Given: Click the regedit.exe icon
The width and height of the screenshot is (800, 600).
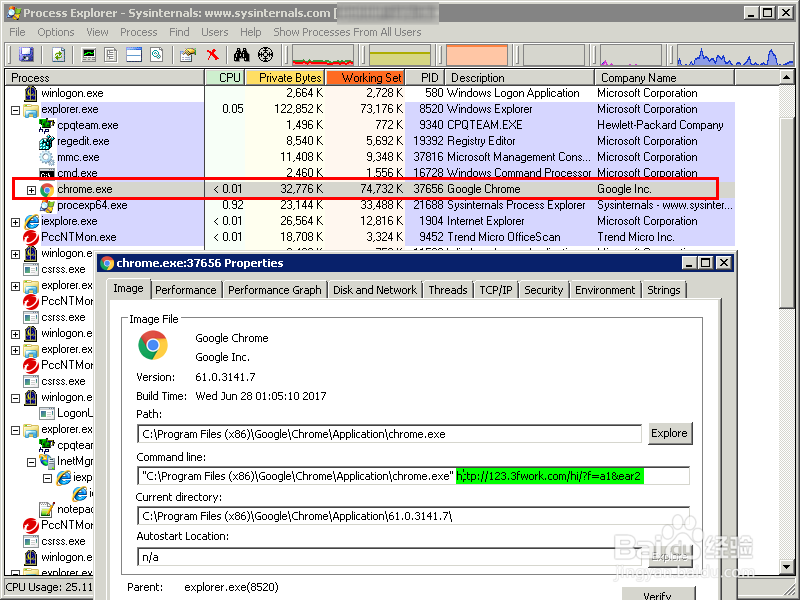Looking at the screenshot, I should (x=47, y=141).
